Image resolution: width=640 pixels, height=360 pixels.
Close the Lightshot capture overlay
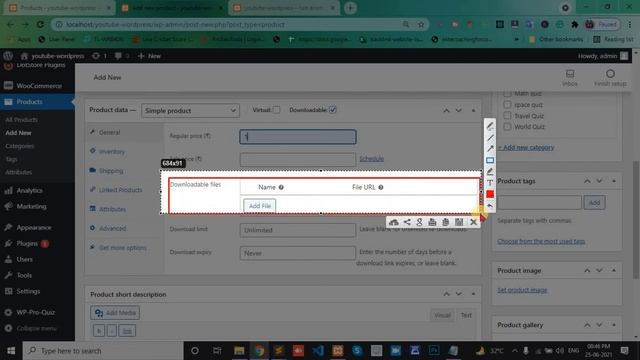[473, 222]
